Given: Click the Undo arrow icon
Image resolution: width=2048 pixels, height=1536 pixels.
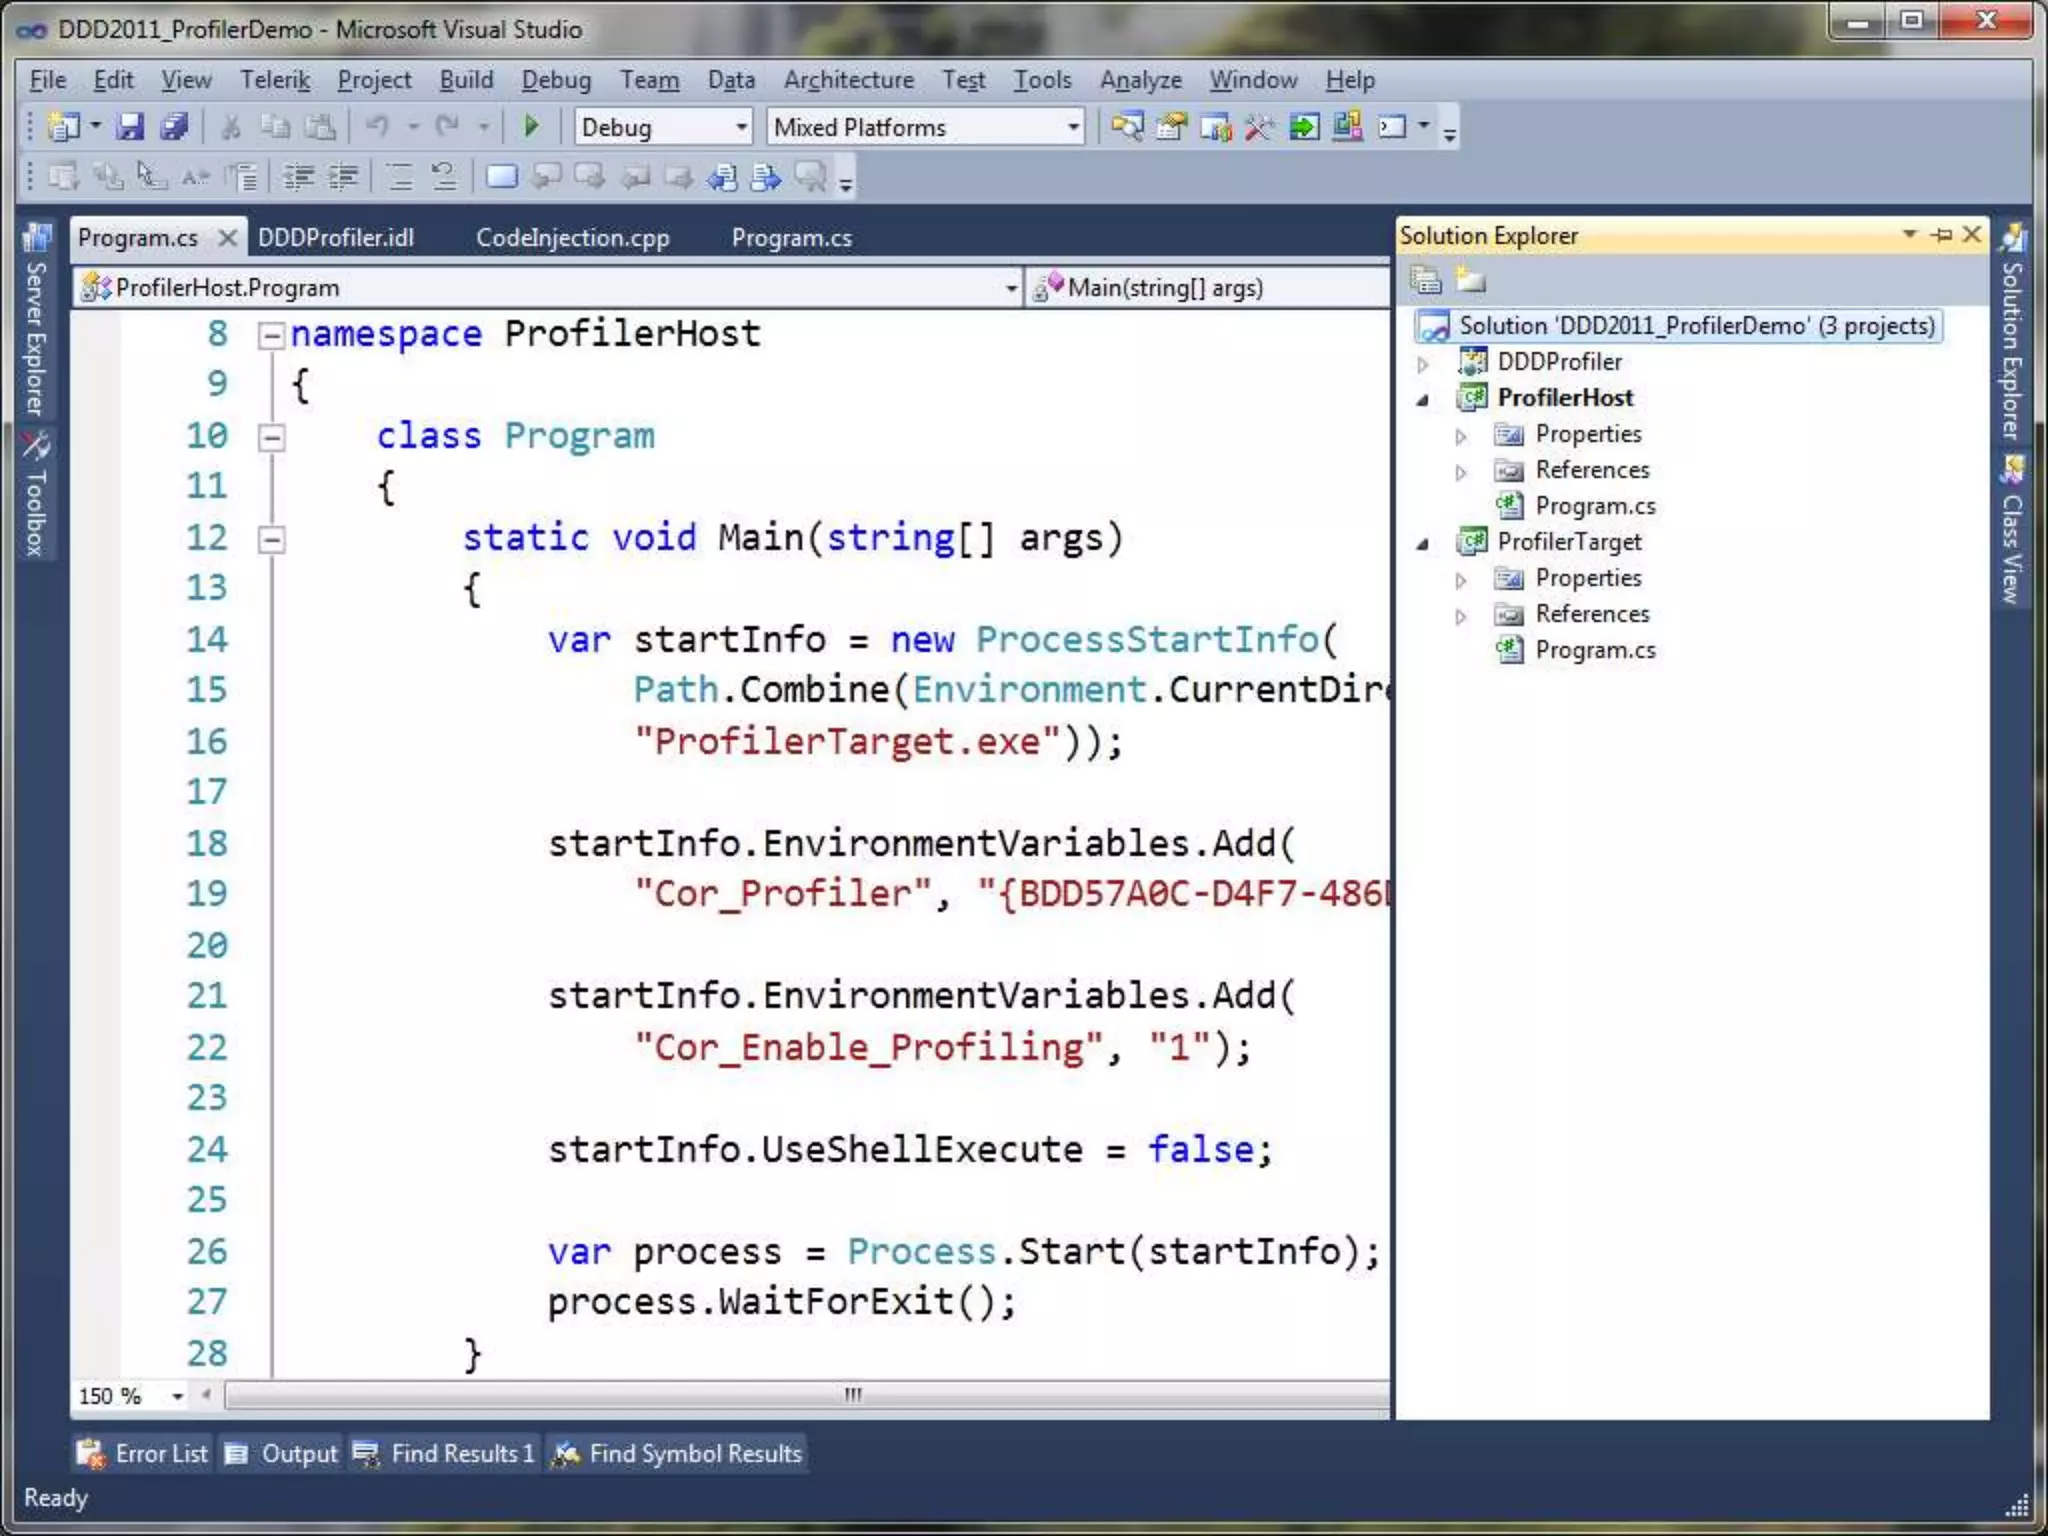Looking at the screenshot, I should [378, 127].
